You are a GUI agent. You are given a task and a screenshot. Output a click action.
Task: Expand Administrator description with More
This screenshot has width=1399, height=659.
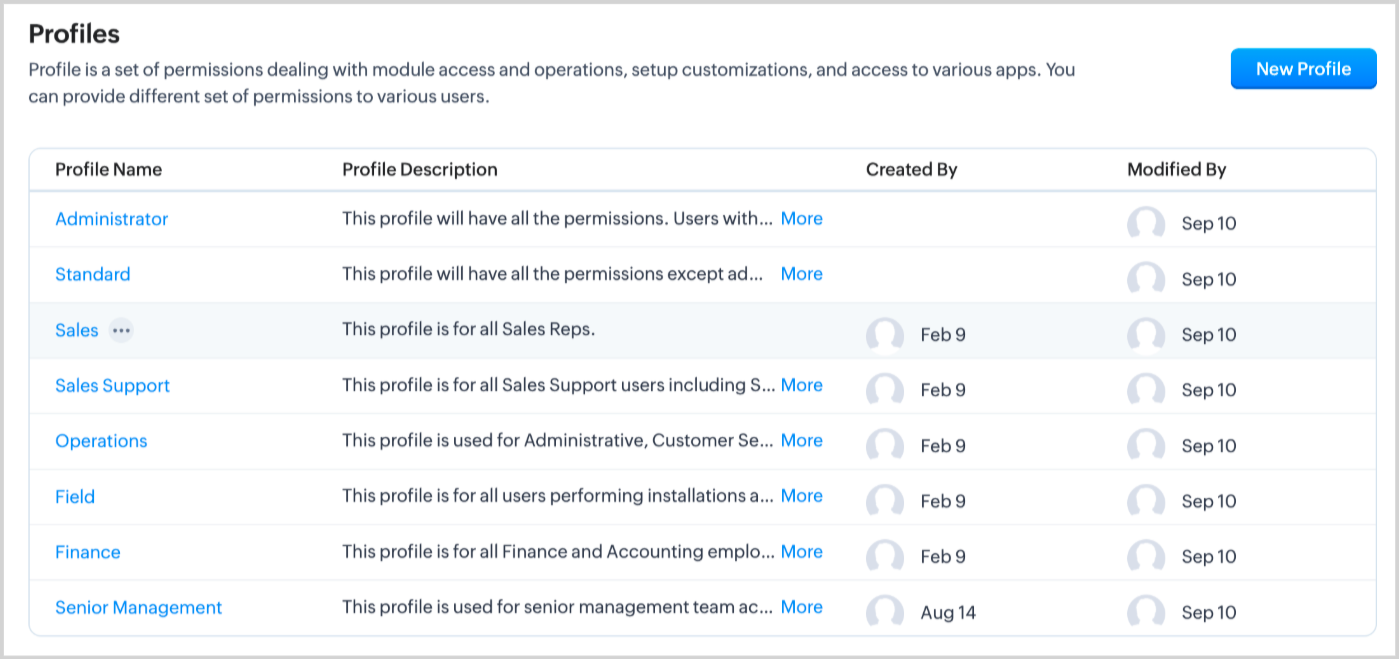pyautogui.click(x=801, y=218)
